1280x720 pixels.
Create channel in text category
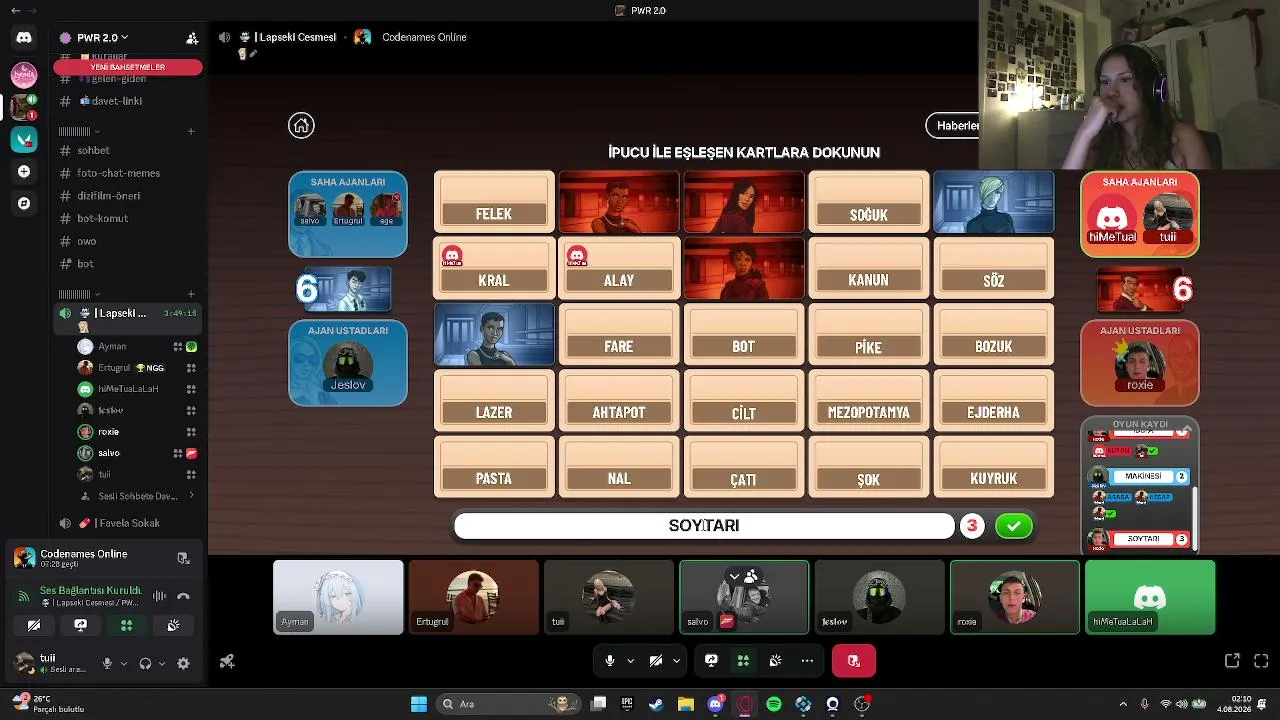(x=191, y=131)
